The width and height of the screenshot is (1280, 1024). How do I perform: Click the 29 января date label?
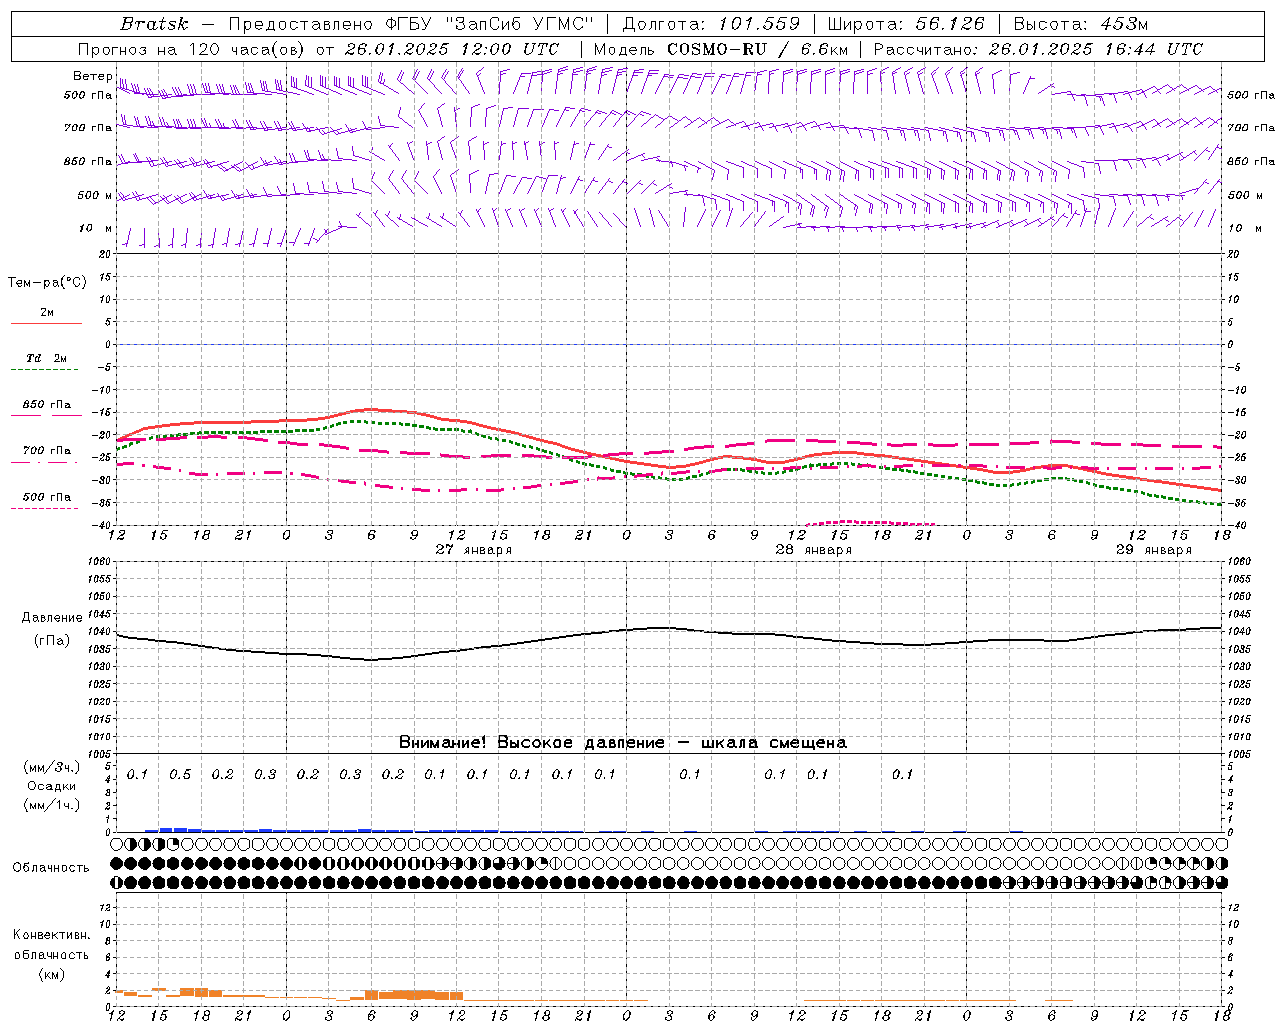point(1154,550)
